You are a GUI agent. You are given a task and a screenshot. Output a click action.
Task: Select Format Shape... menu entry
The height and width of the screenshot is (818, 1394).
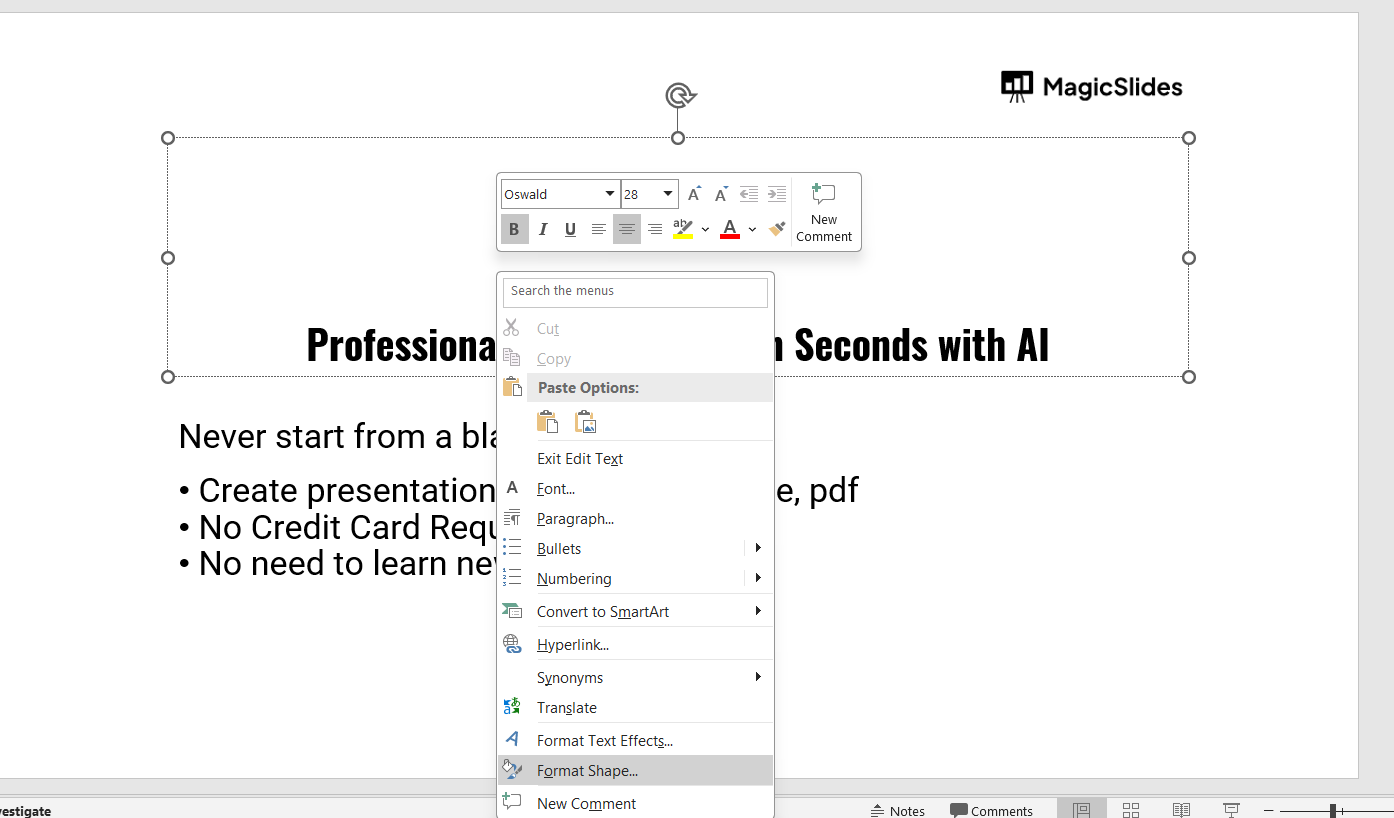pos(635,770)
